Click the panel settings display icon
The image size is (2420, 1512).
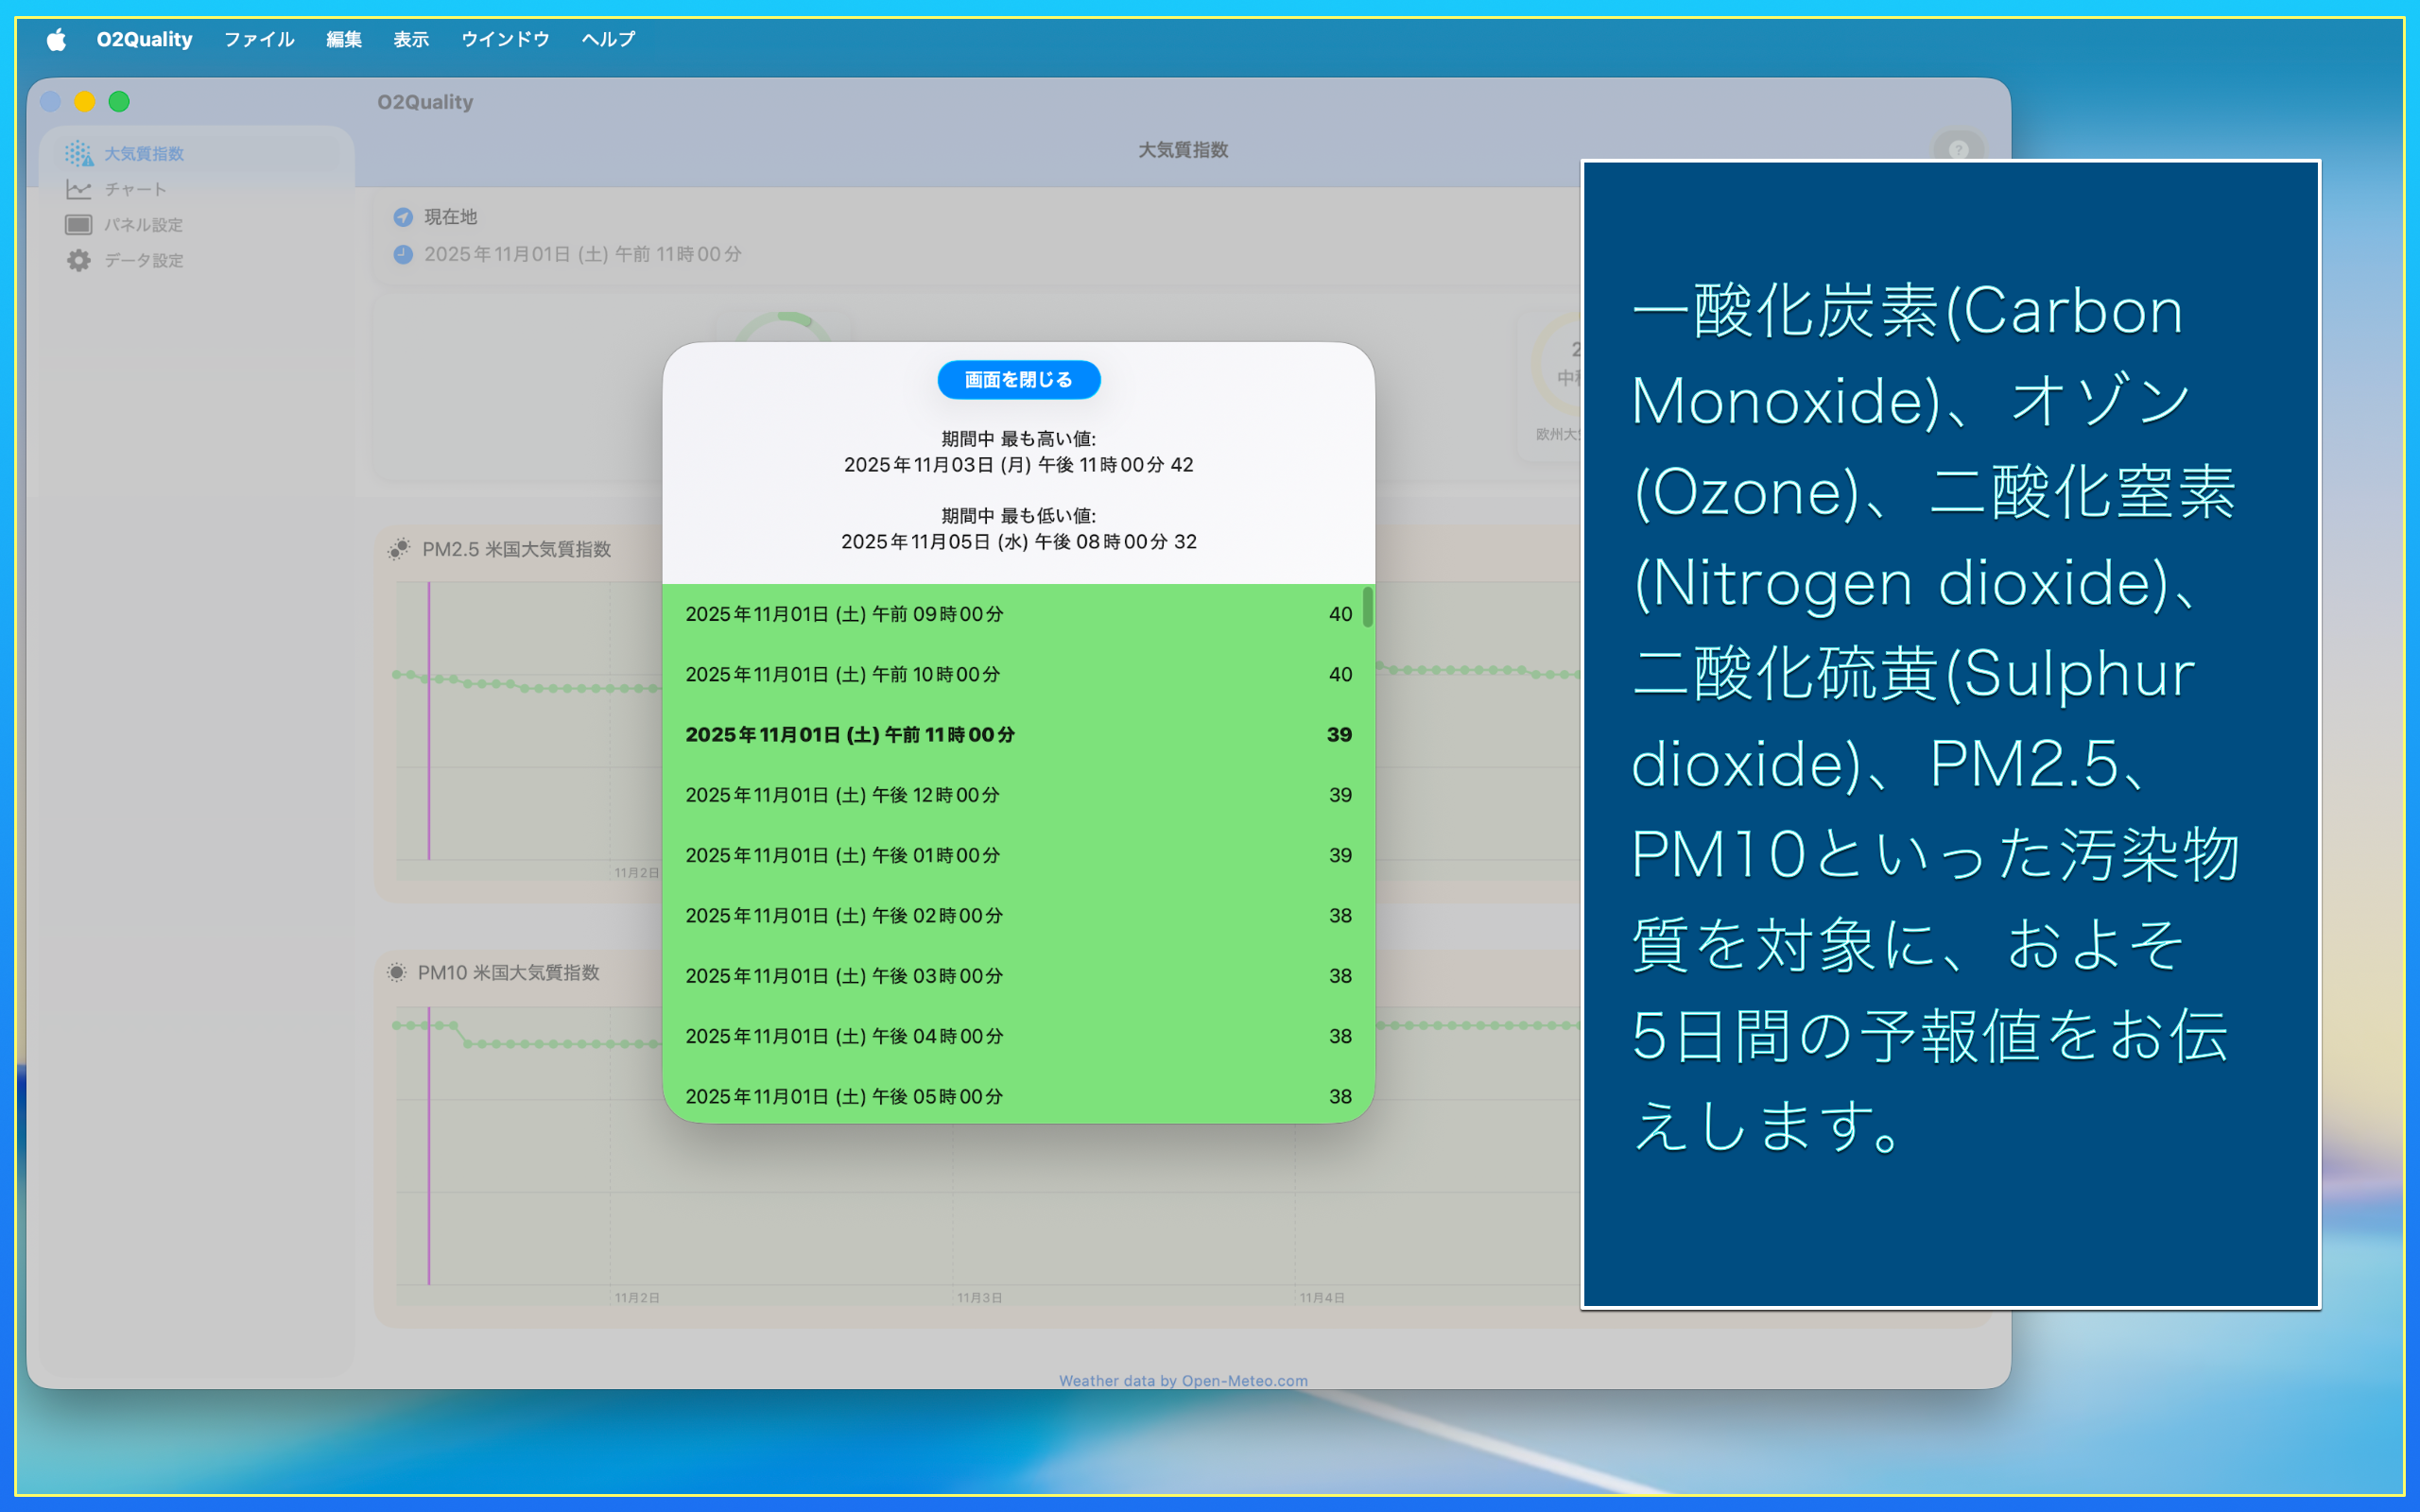click(79, 225)
